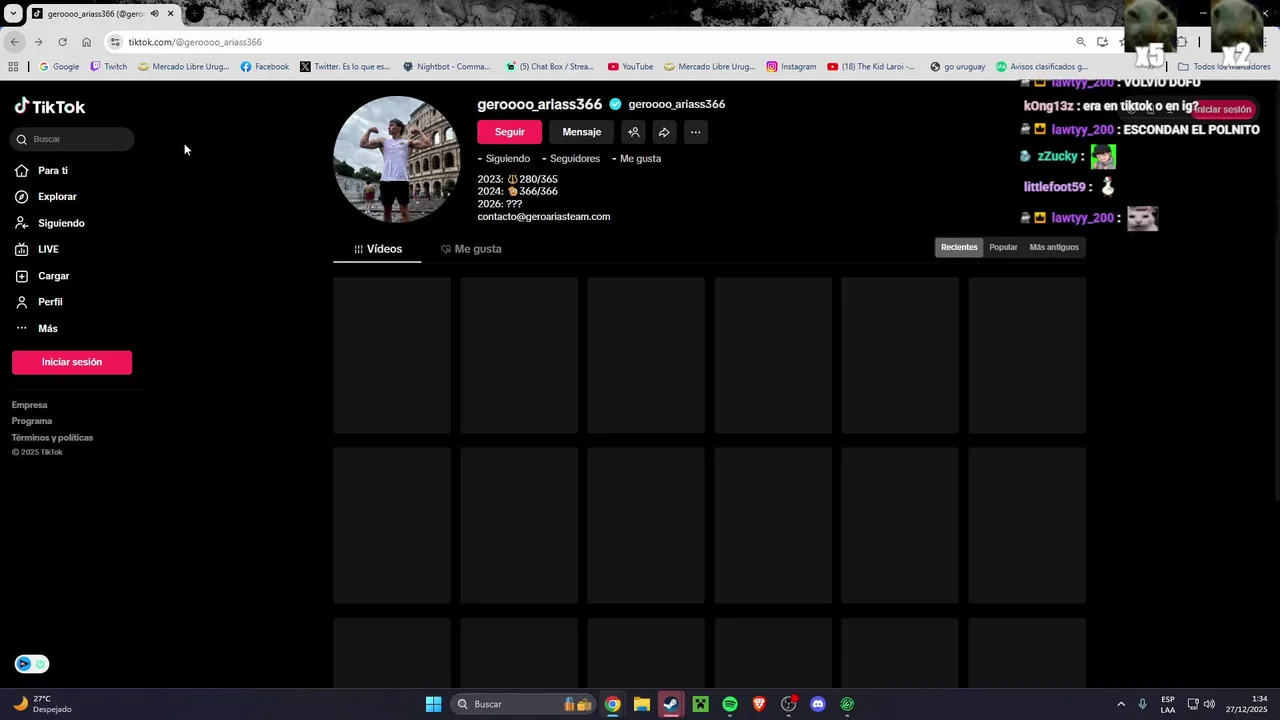Viewport: 1280px width, 720px height.
Task: Click the red Iniciar sesión sidebar button
Action: tap(72, 362)
